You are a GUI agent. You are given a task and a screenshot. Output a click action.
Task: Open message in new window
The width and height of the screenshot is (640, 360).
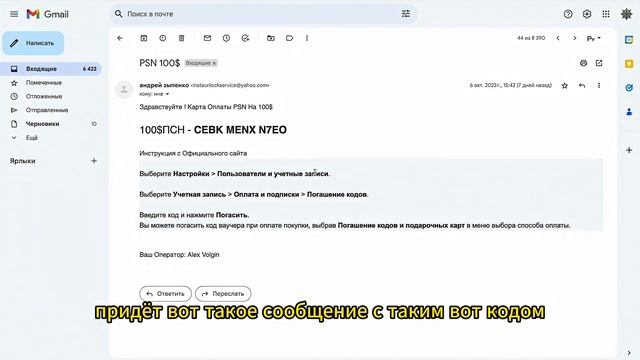(x=599, y=63)
